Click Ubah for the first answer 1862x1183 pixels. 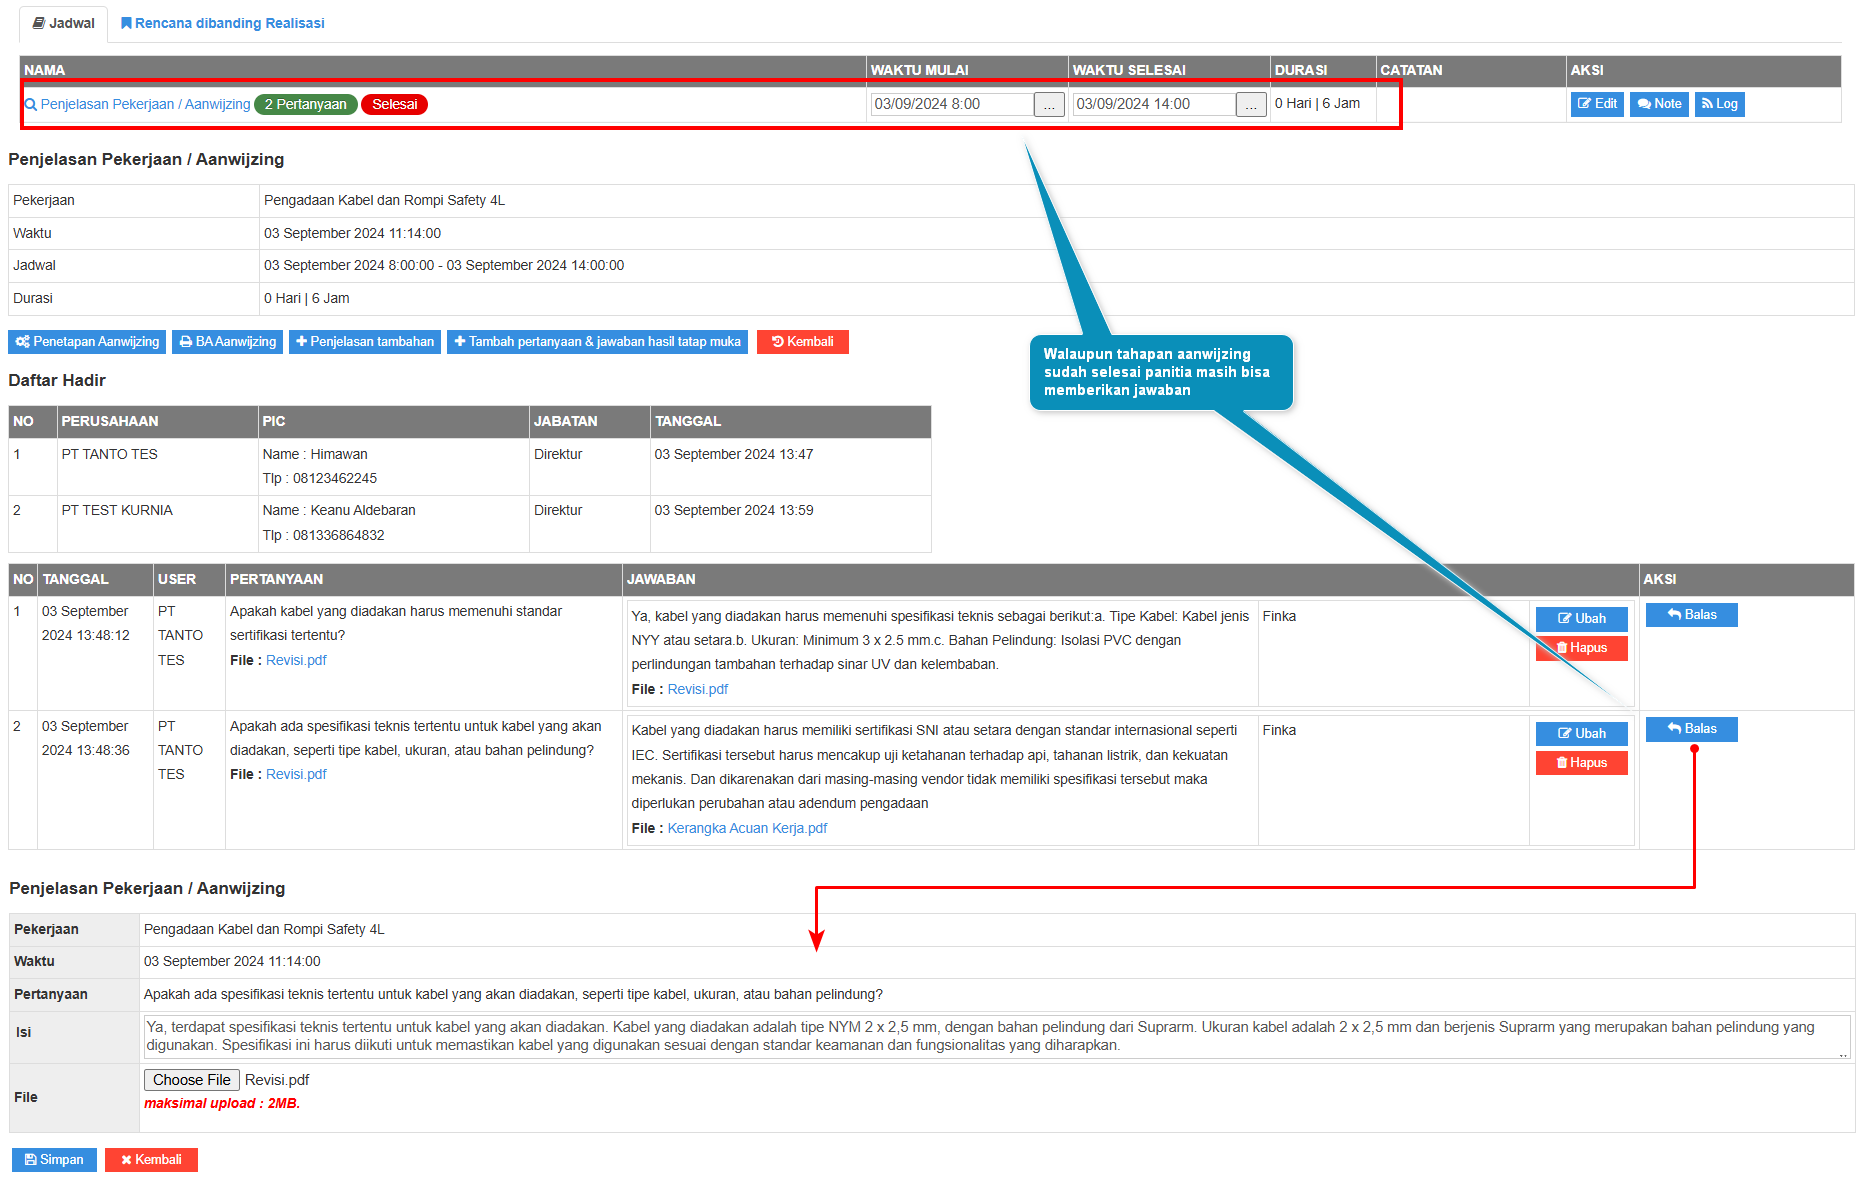(x=1582, y=619)
